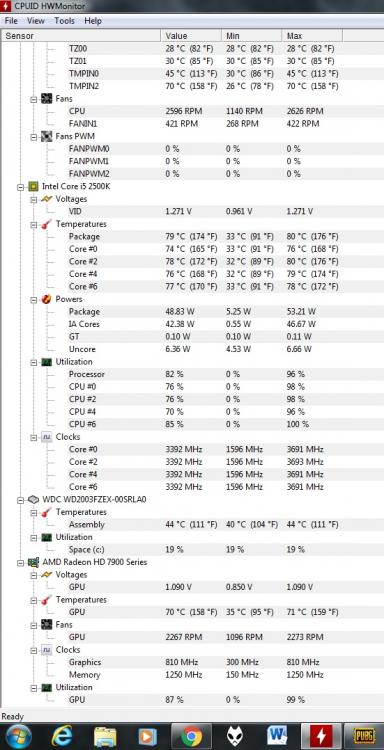
Task: Click the flame icon next to Powers
Action: [46, 299]
